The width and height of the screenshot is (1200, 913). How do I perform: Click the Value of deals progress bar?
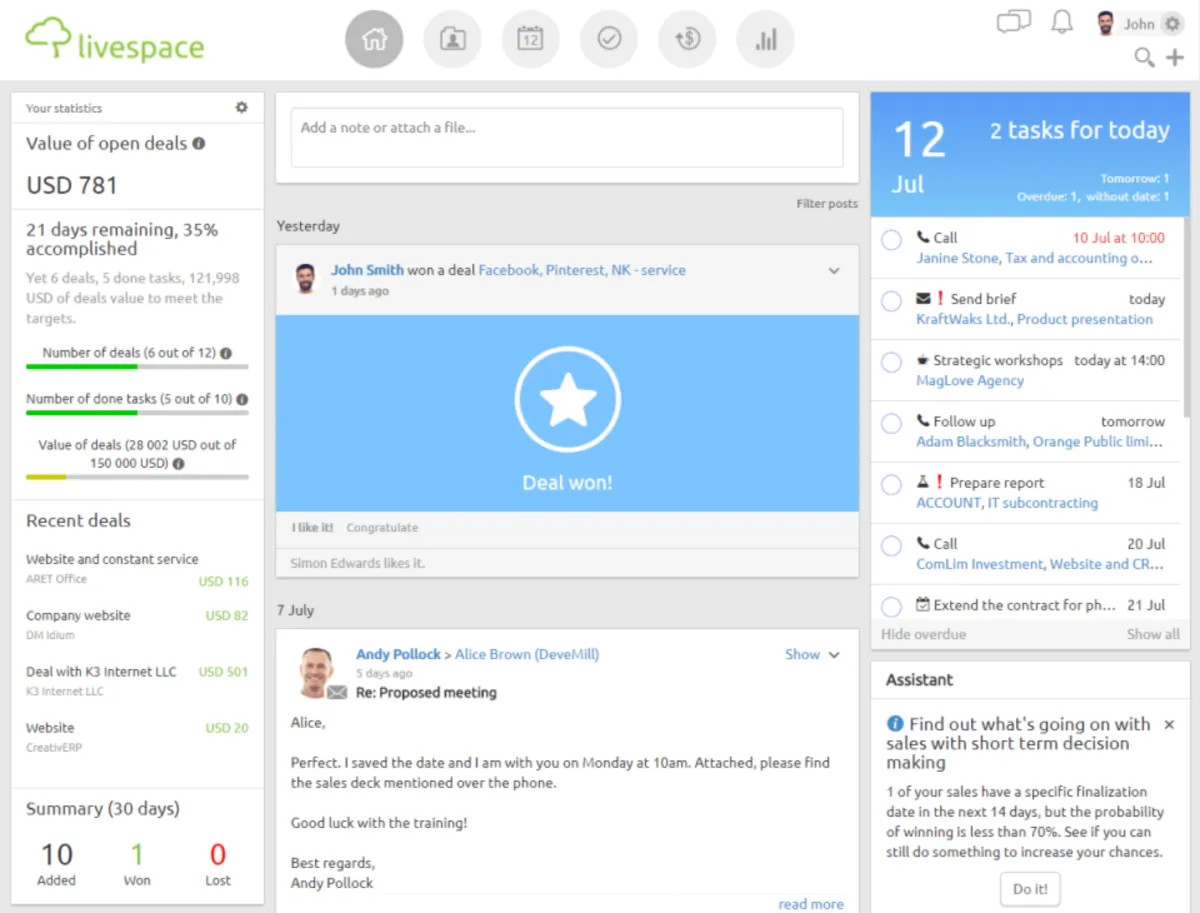pos(137,477)
